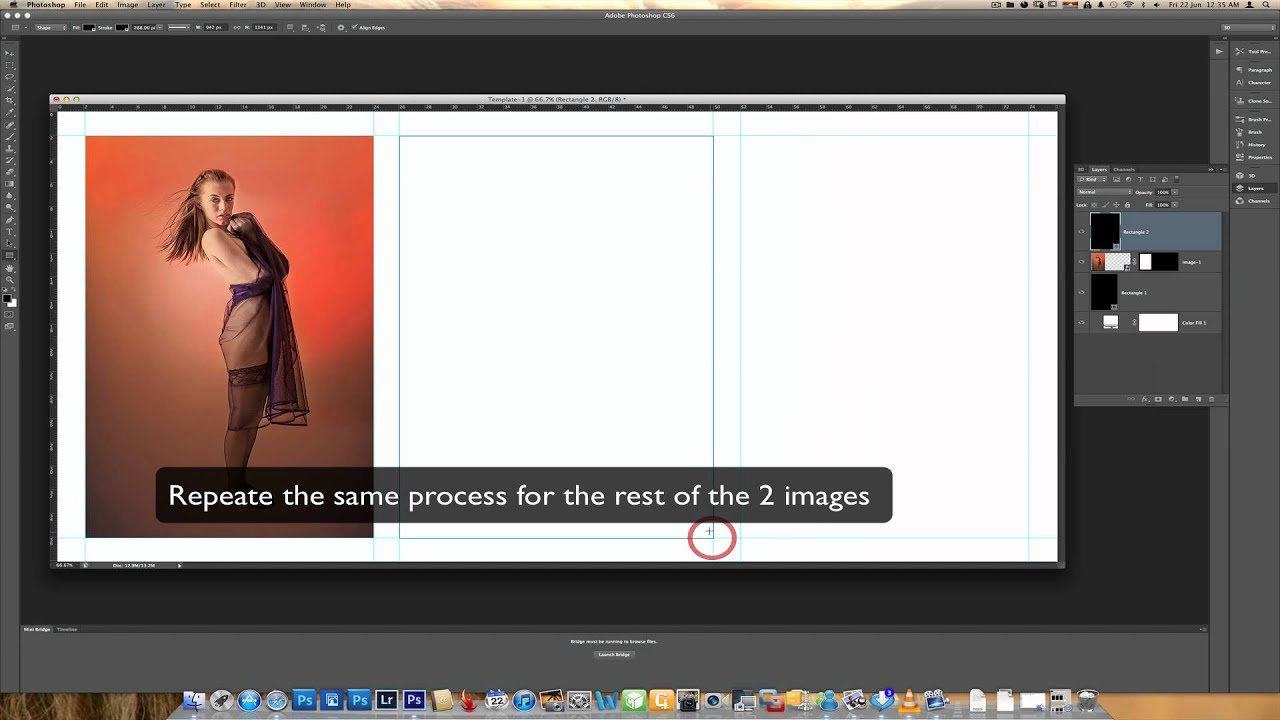Viewport: 1280px width, 720px height.
Task: Expand the collapsed panel dock arrow
Action: (1218, 51)
